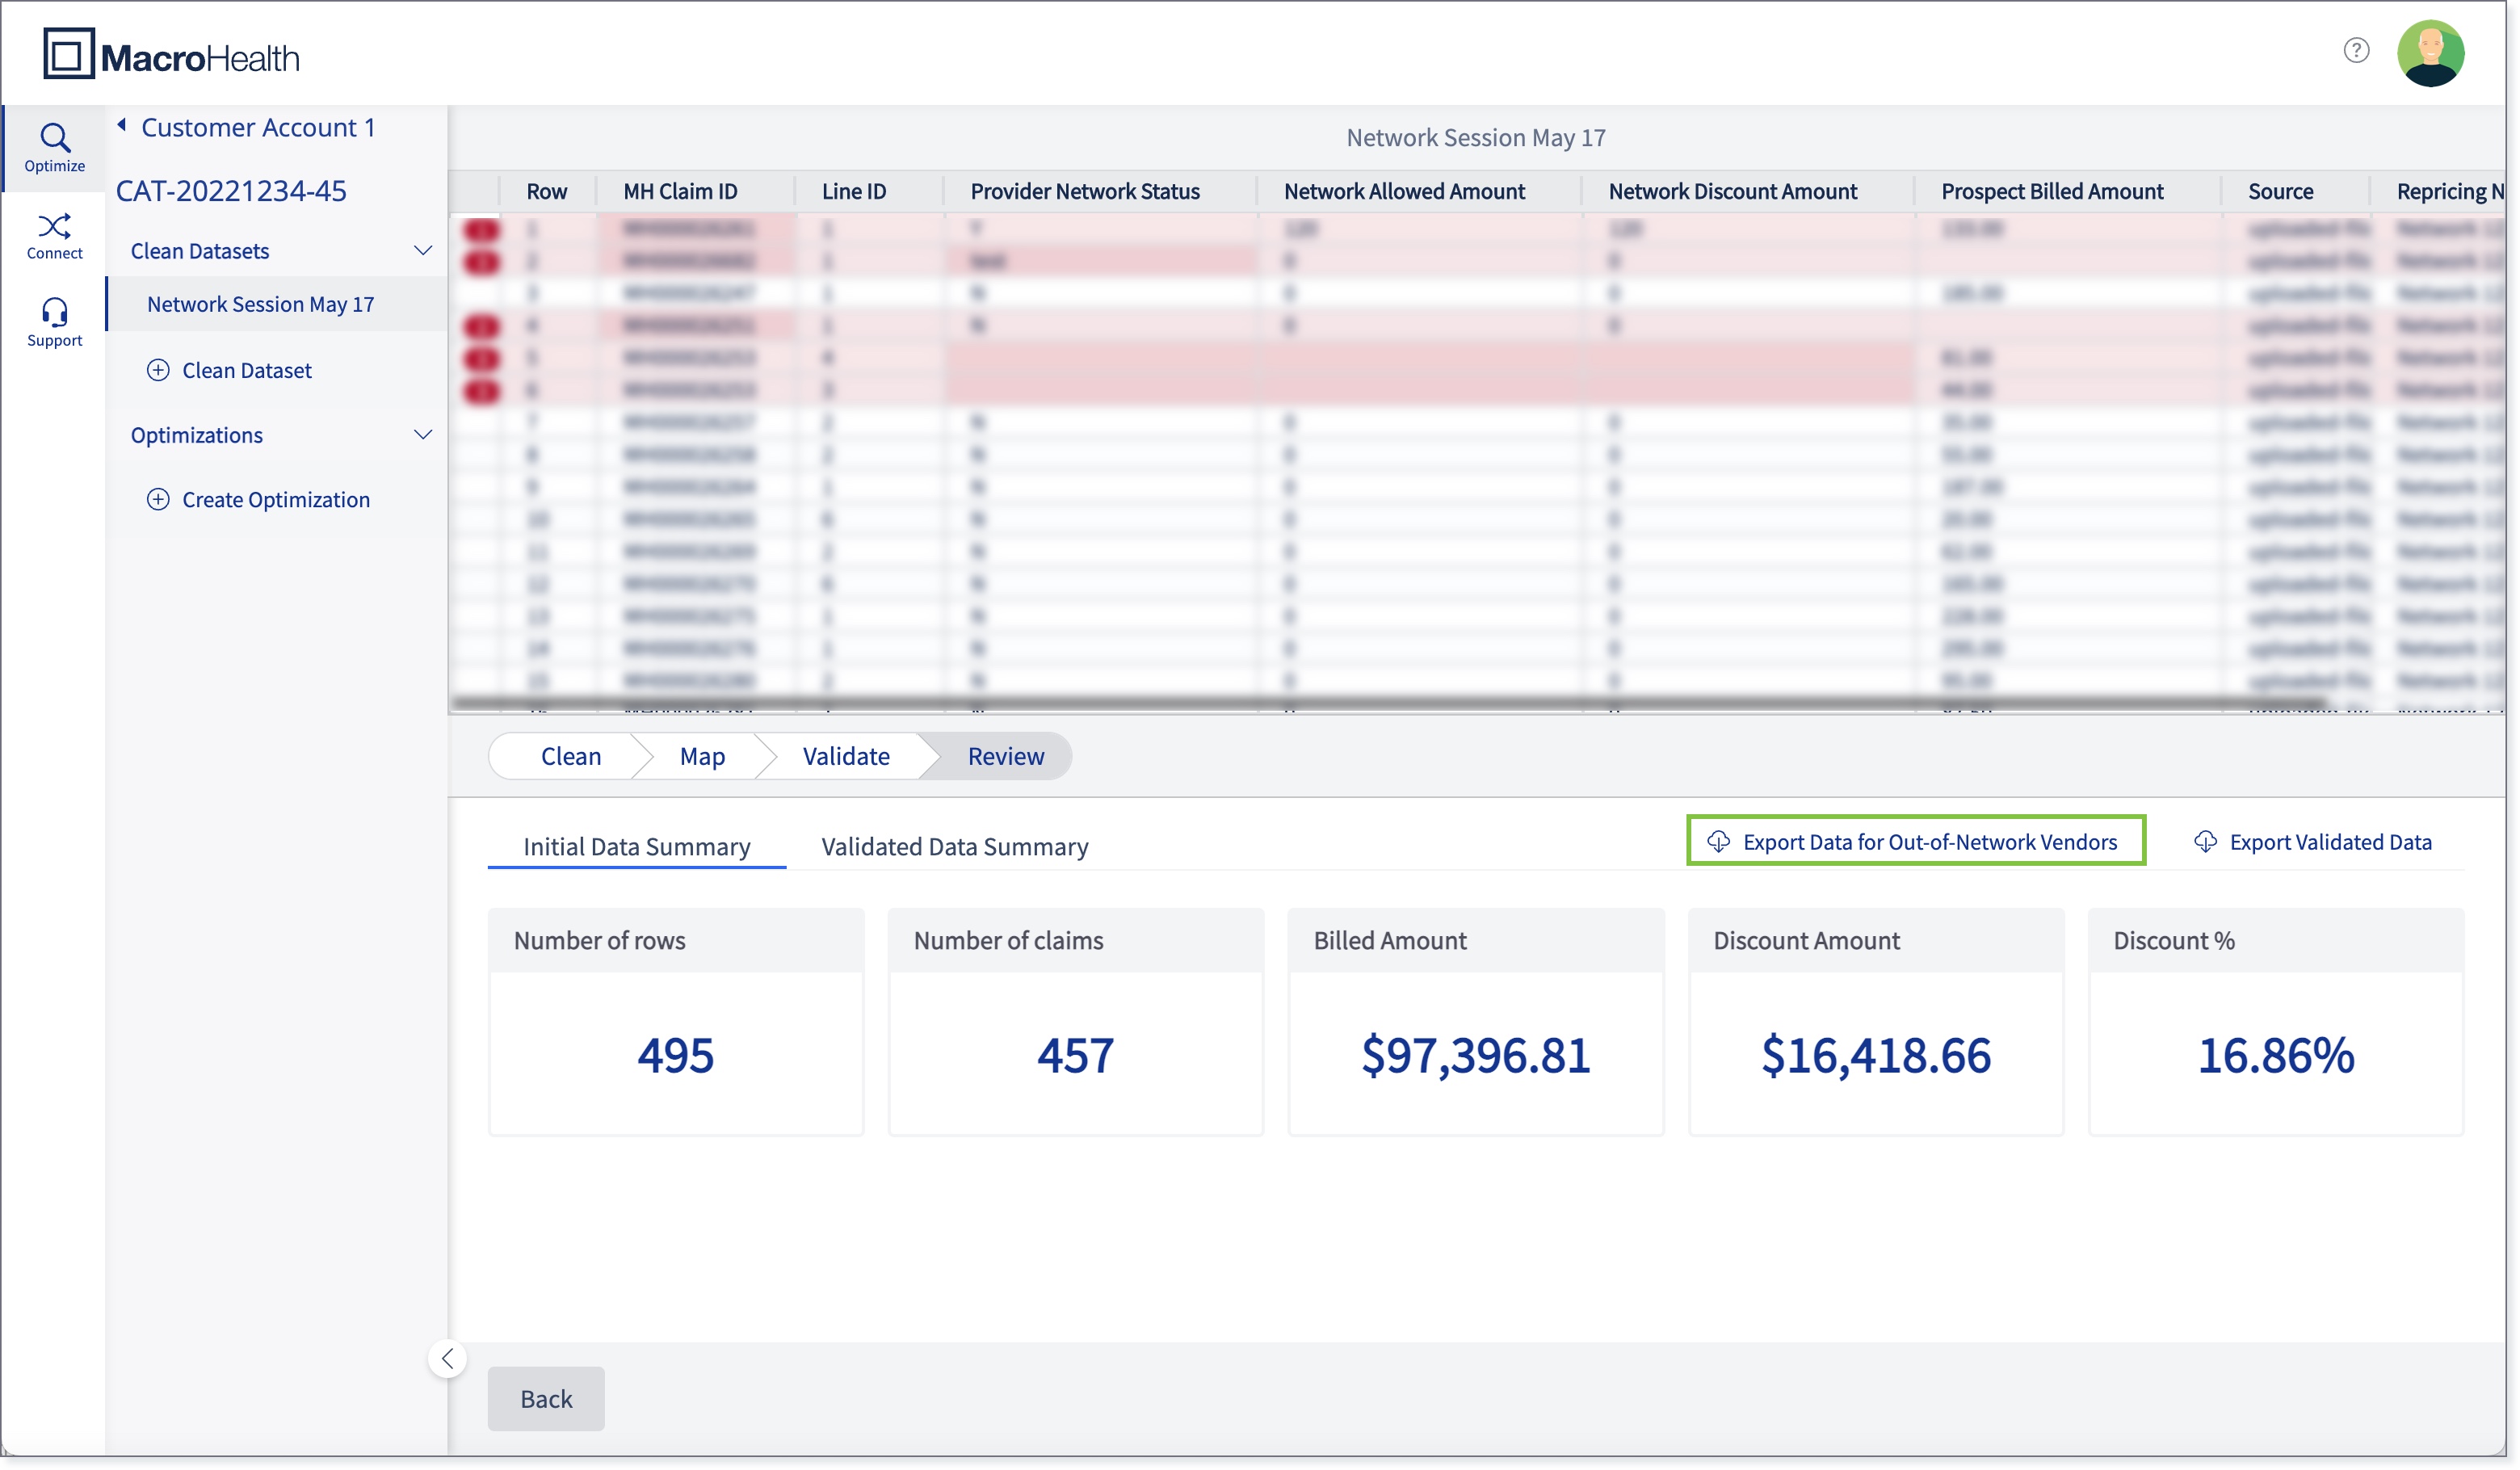Screen dimensions: 2520x1470
Task: Go back via Customer Account 1 arrow
Action: pos(122,125)
